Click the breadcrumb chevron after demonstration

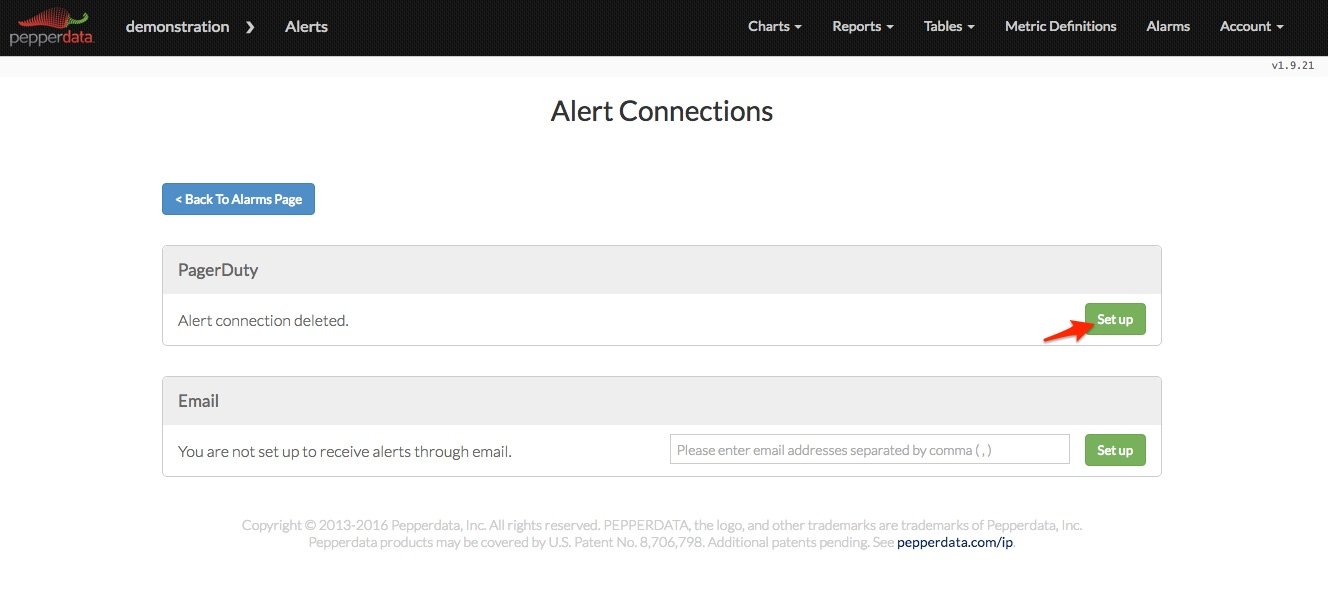pos(250,27)
